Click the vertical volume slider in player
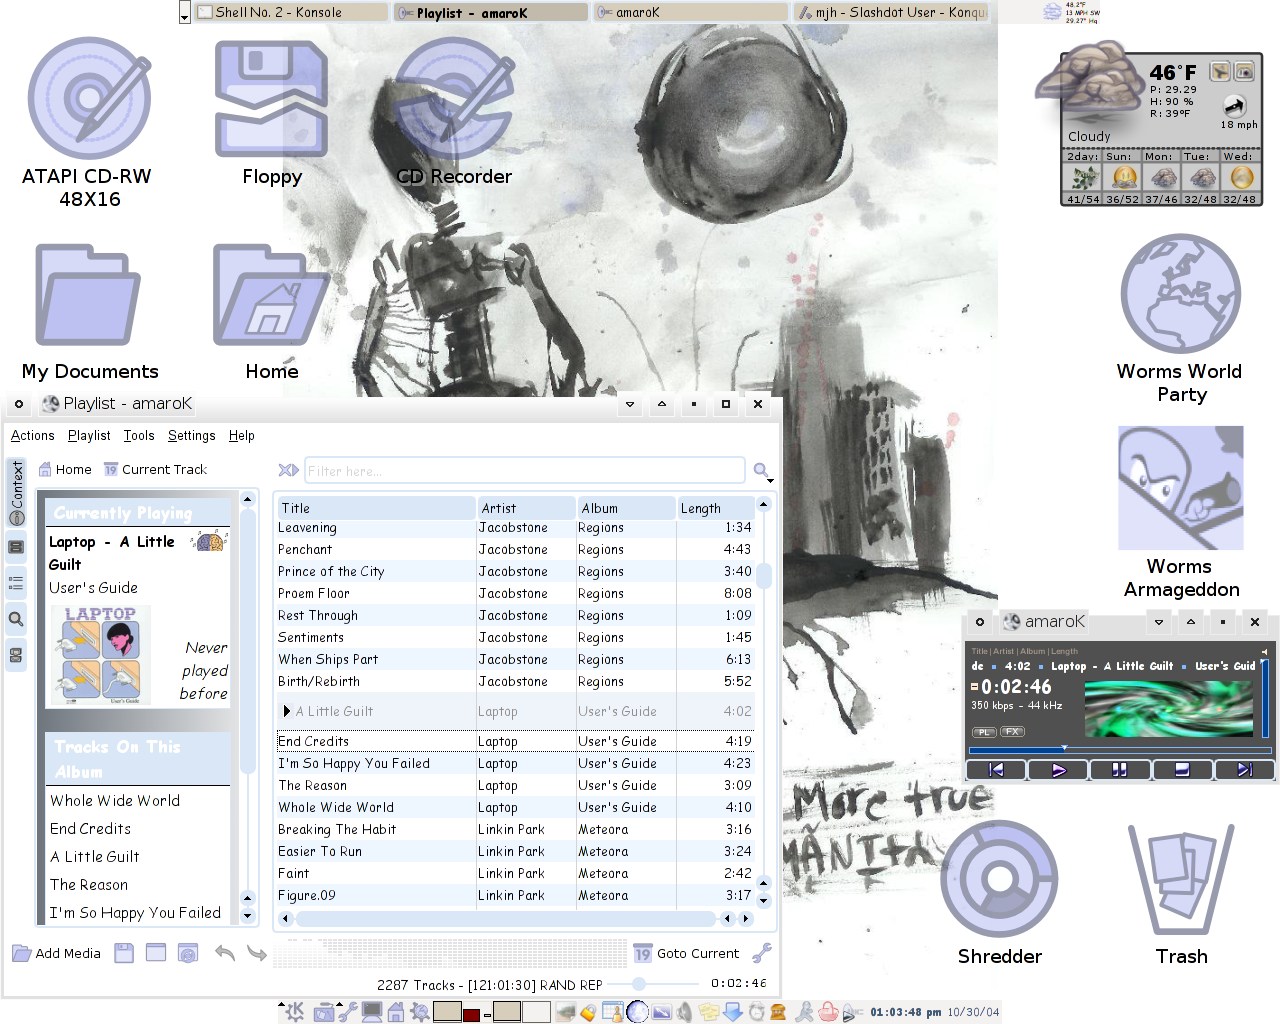This screenshot has height=1024, width=1280. click(1266, 697)
